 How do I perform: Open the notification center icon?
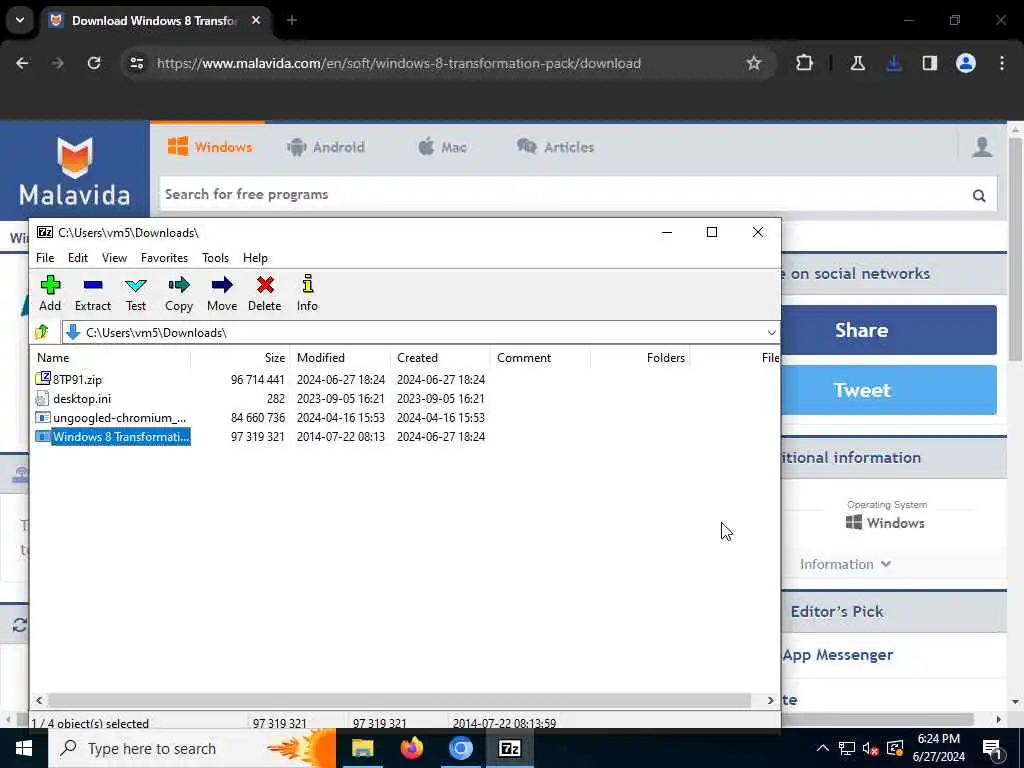tap(993, 748)
